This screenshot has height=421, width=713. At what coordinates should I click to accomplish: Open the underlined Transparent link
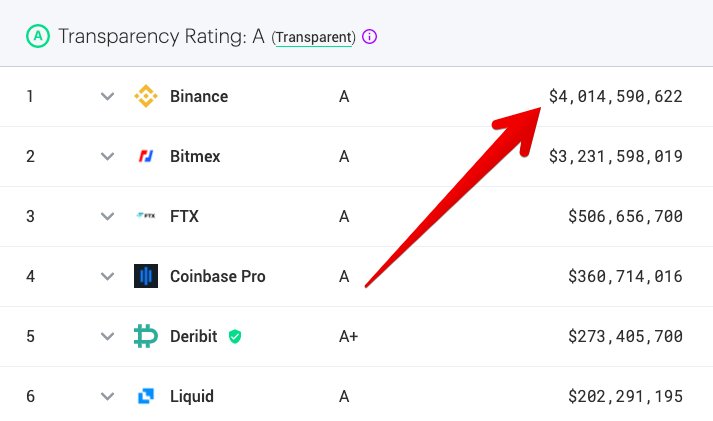point(314,37)
